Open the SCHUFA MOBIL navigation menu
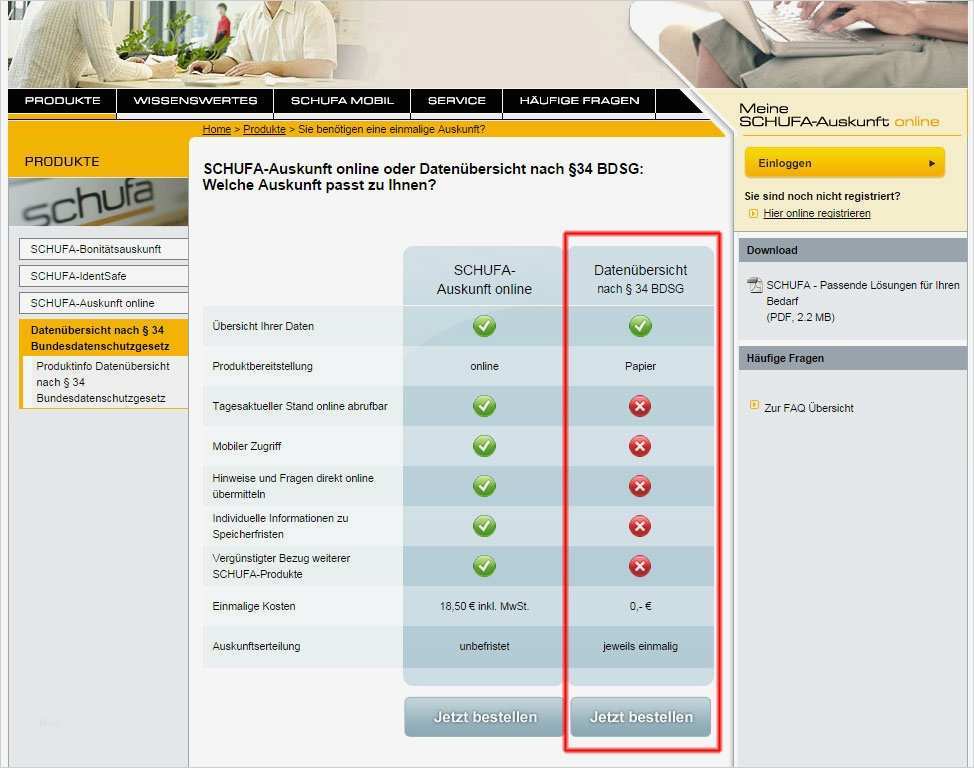Viewport: 974px width, 768px height. click(342, 101)
